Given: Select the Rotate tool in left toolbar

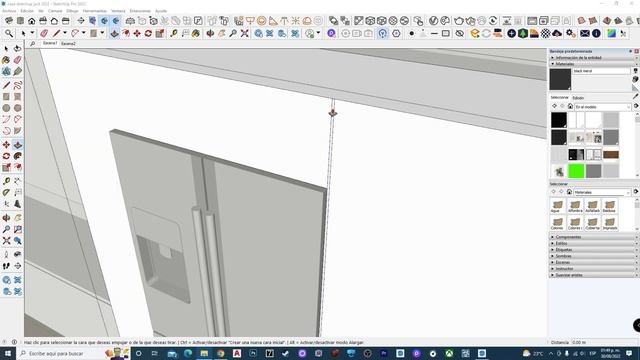Looking at the screenshot, I should (x=6, y=156).
